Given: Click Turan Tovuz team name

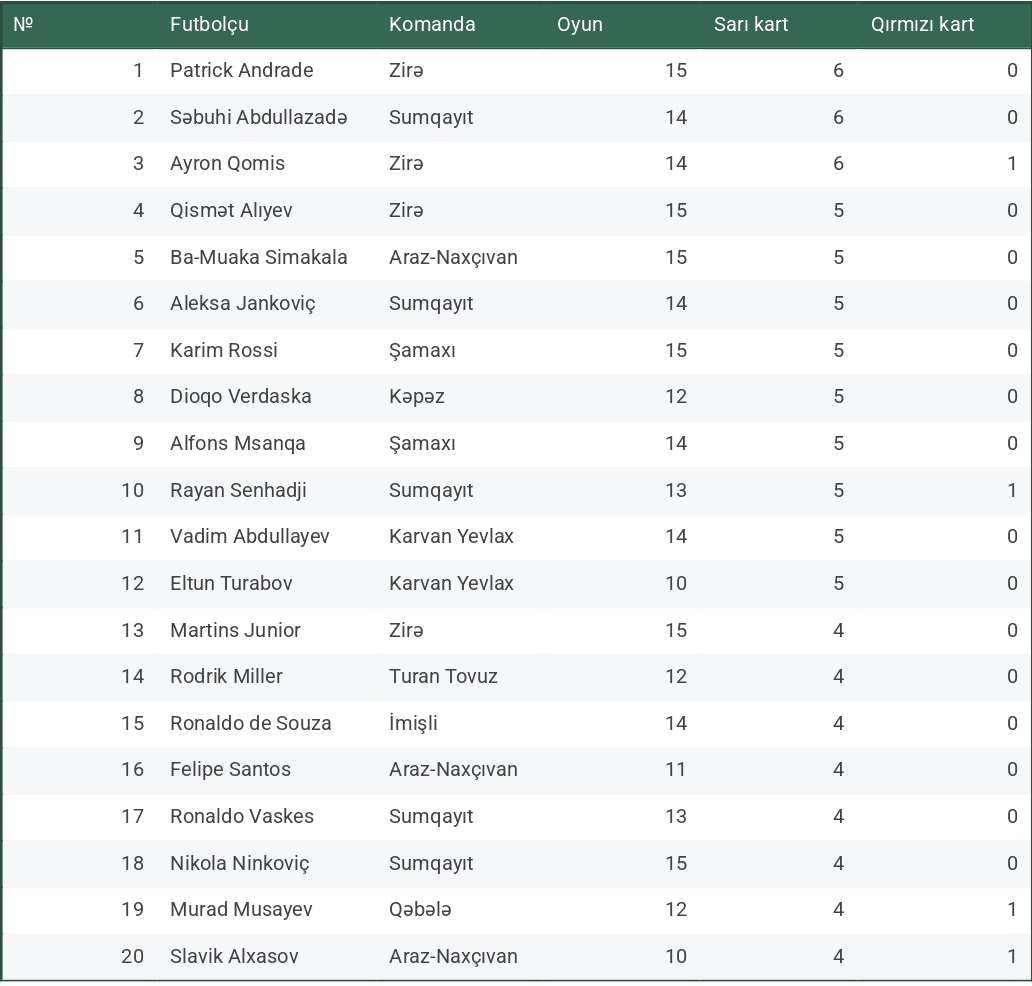Looking at the screenshot, I should coord(443,676).
